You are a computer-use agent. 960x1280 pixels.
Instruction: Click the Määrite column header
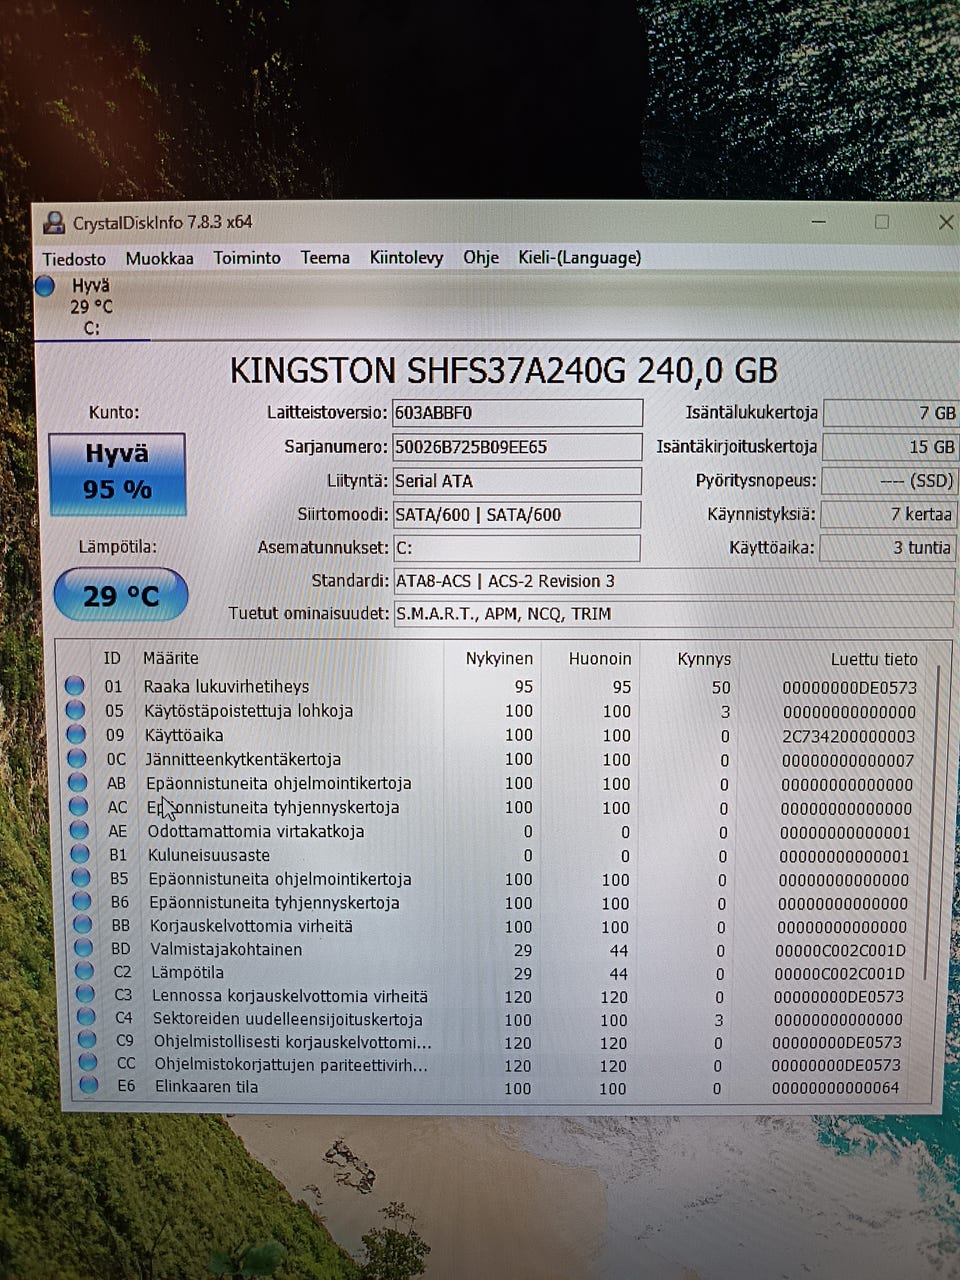pos(170,658)
